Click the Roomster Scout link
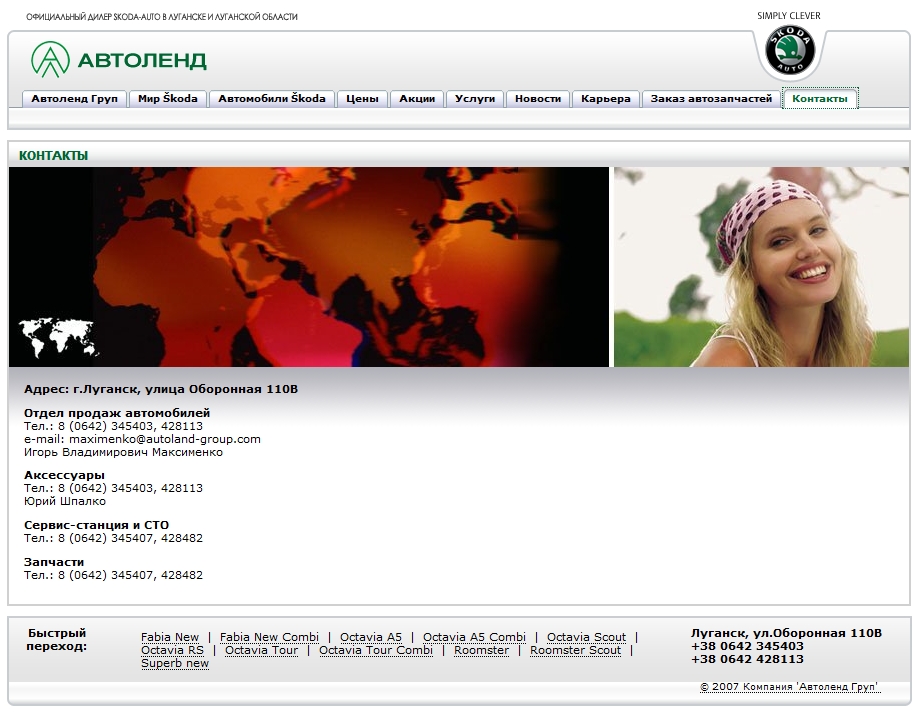918x713 pixels. point(575,650)
